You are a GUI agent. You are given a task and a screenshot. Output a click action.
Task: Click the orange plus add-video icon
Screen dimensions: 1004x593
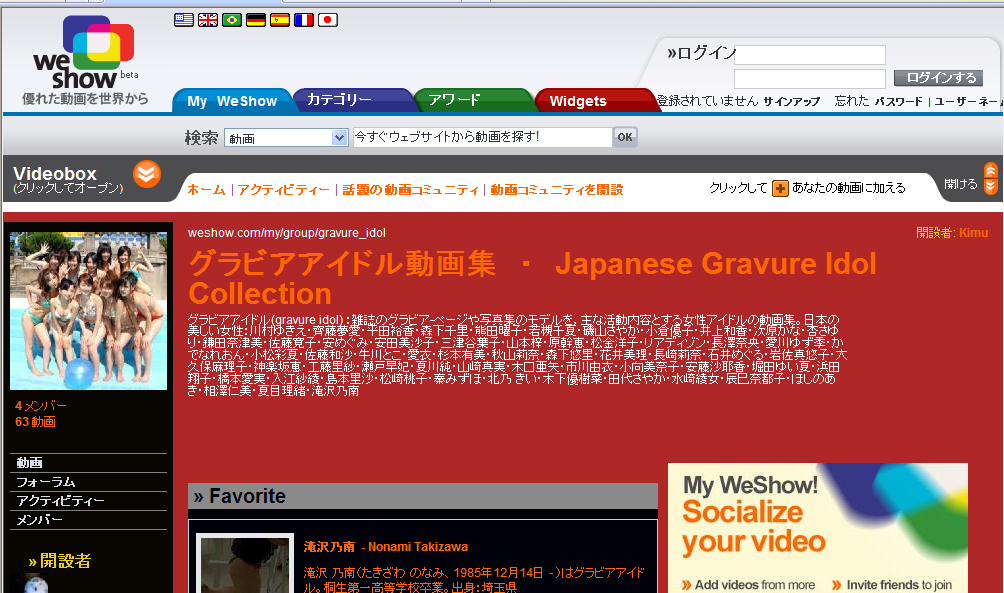pyautogui.click(x=780, y=188)
